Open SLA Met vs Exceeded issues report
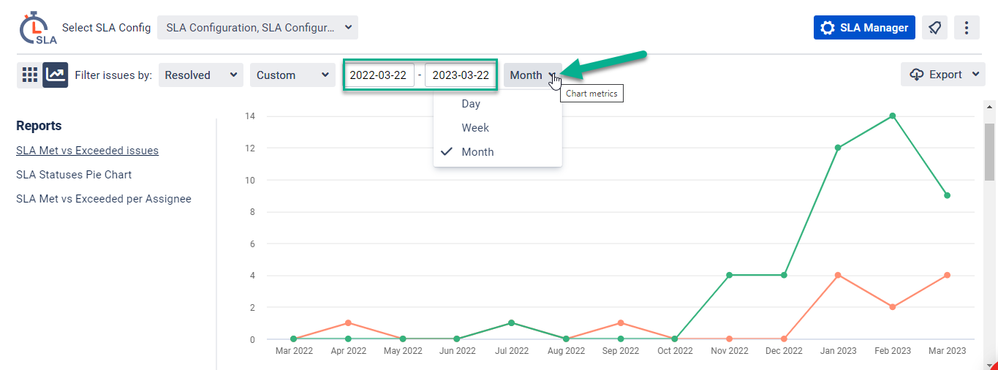 click(x=87, y=150)
